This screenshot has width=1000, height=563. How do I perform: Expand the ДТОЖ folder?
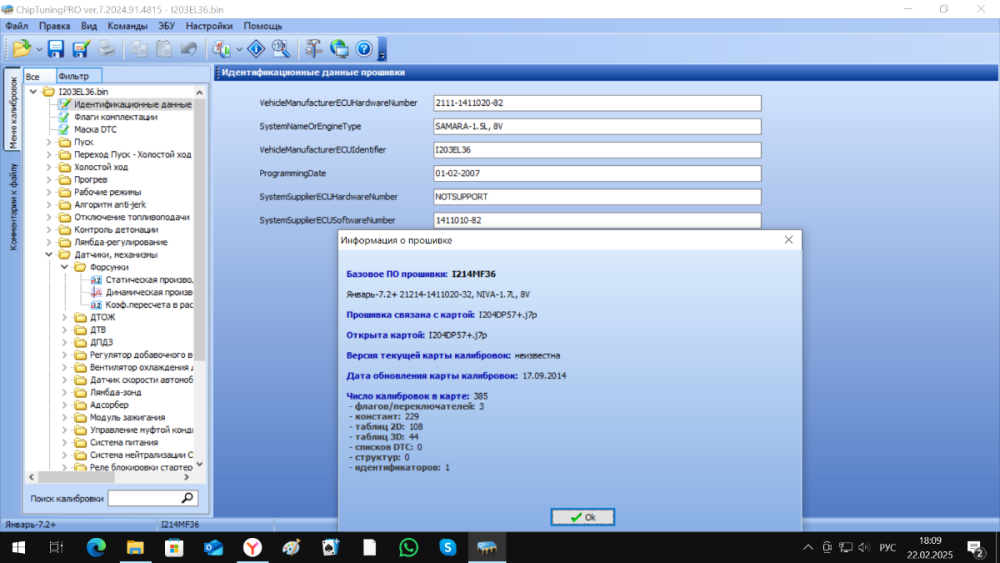pos(64,317)
